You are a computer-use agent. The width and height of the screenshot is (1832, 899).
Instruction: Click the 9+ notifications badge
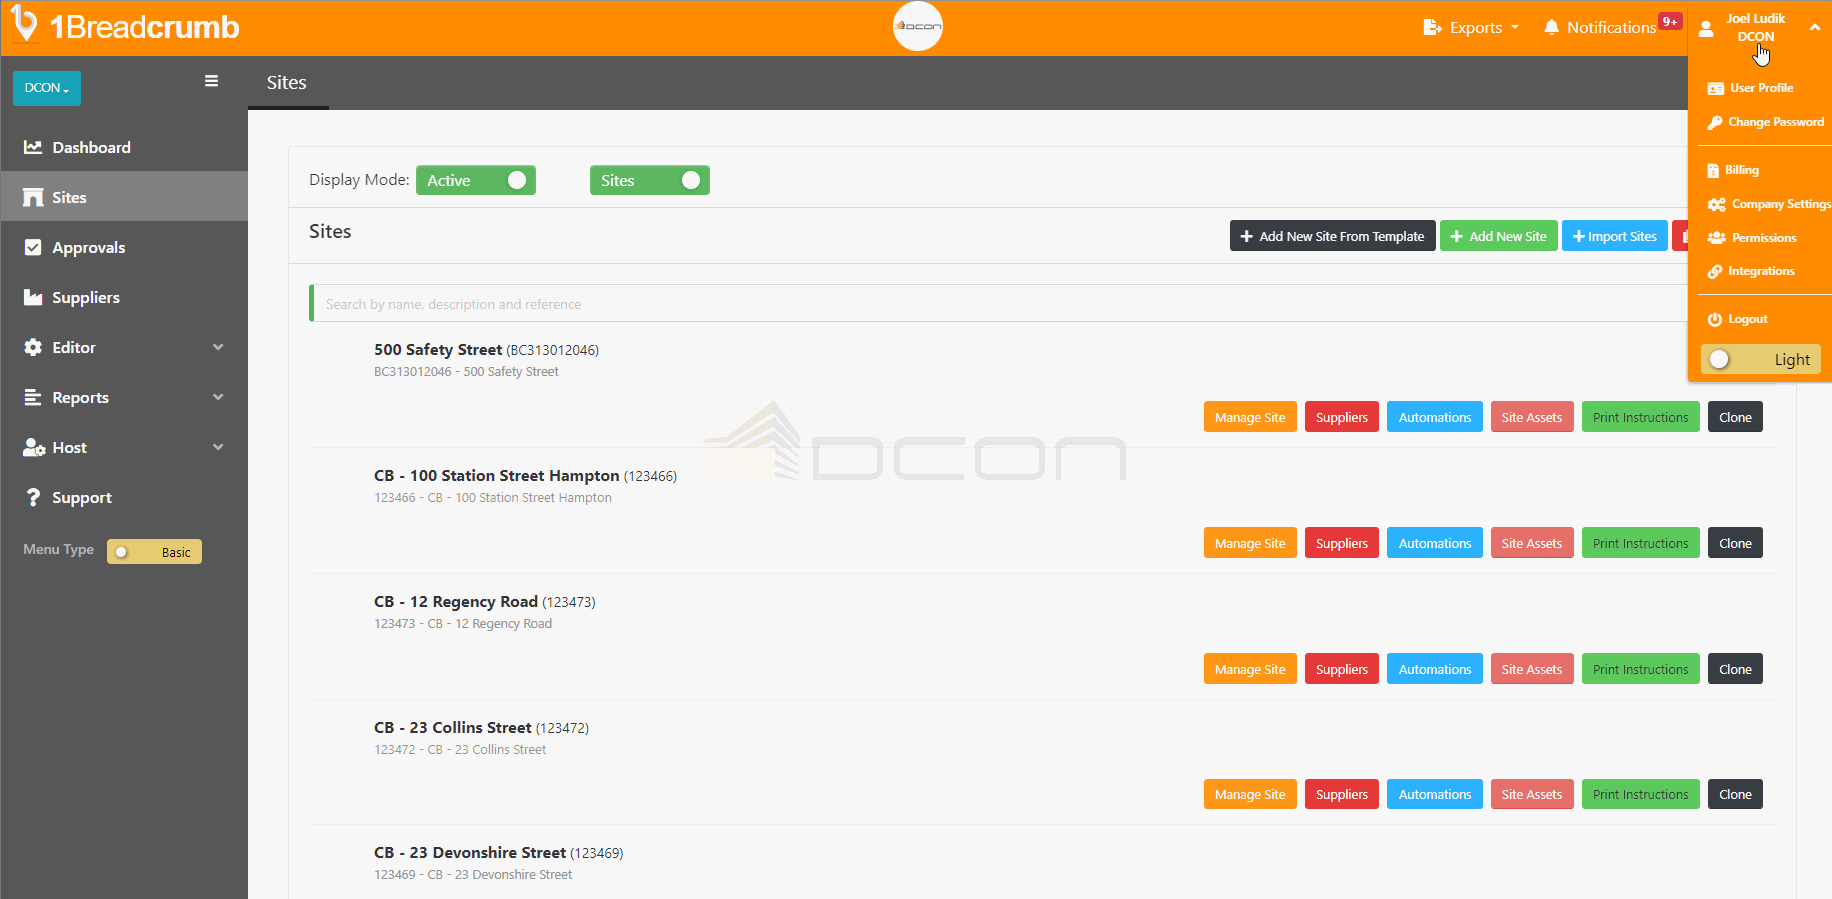pyautogui.click(x=1670, y=21)
